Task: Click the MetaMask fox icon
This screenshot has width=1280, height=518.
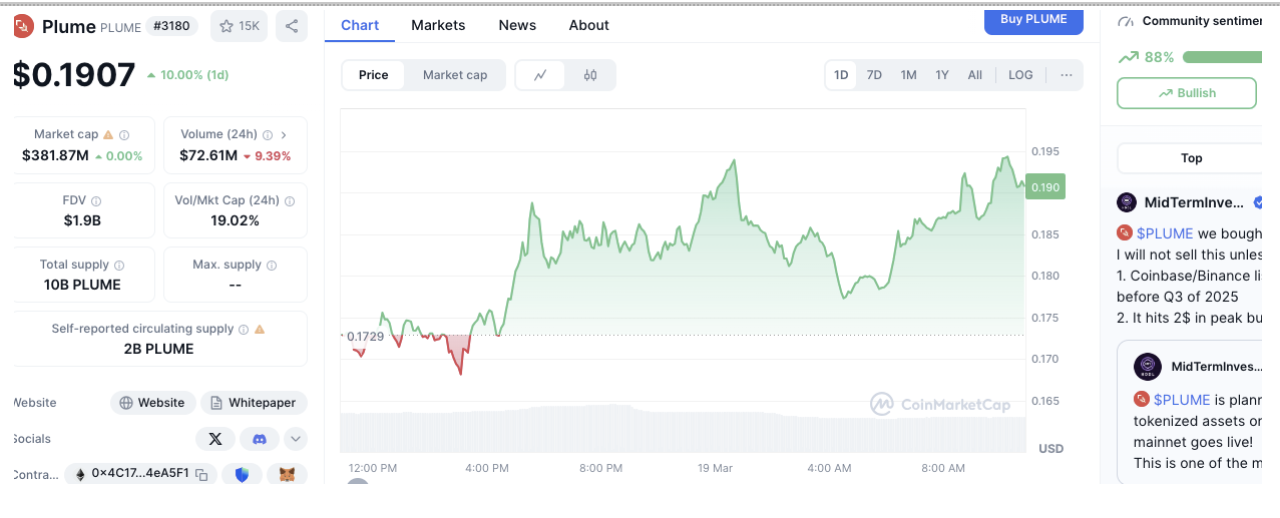Action: pyautogui.click(x=287, y=474)
